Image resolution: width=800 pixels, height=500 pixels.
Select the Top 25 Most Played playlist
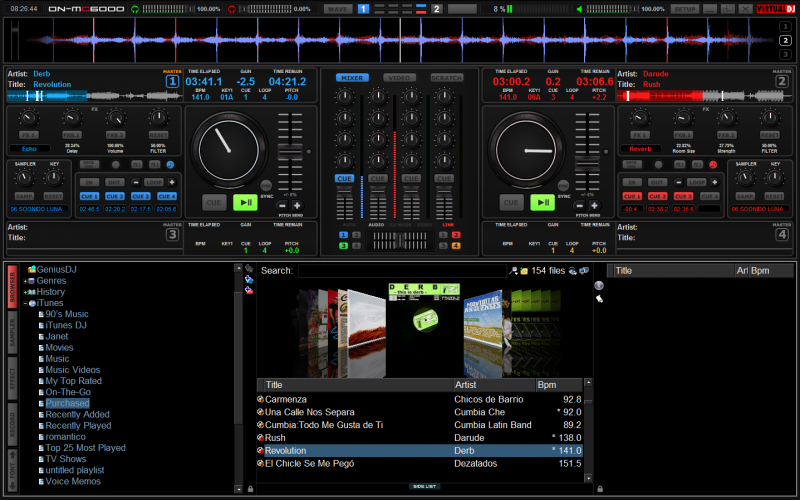(85, 448)
